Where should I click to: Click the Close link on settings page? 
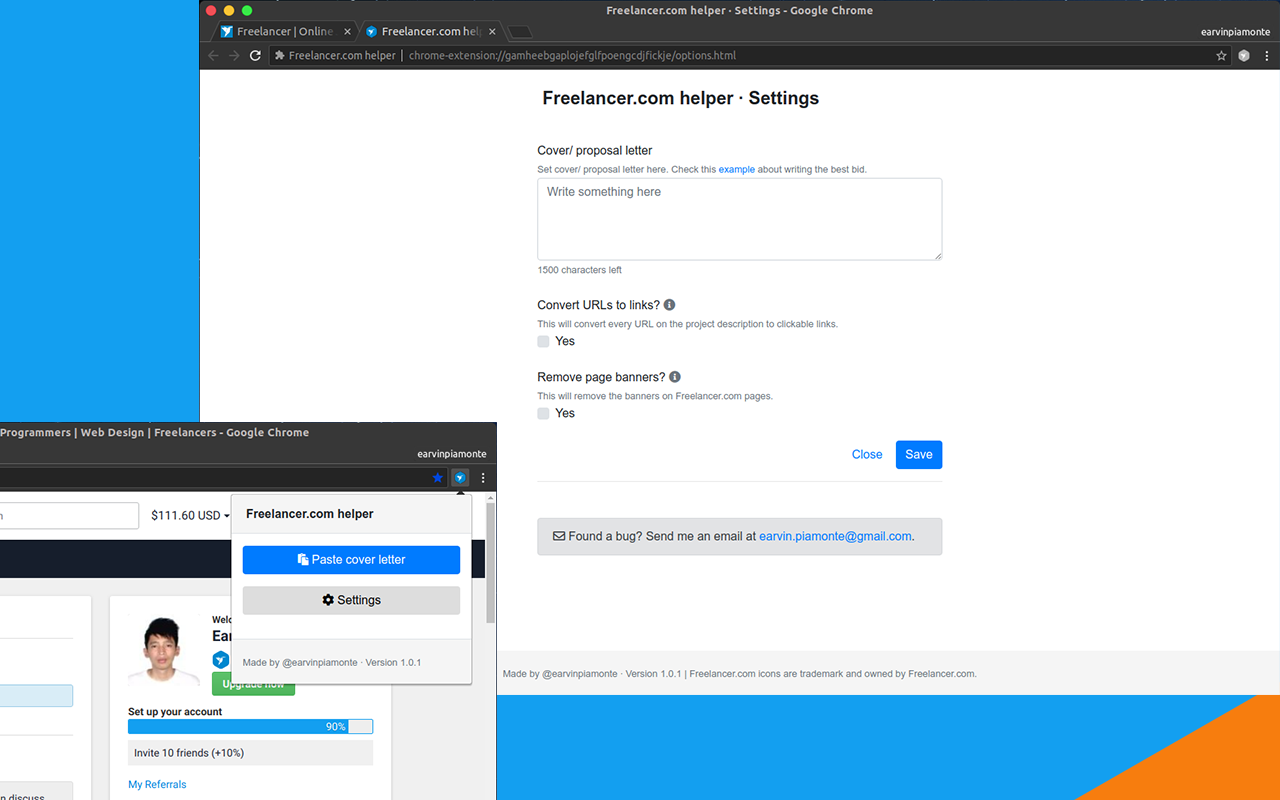tap(867, 455)
